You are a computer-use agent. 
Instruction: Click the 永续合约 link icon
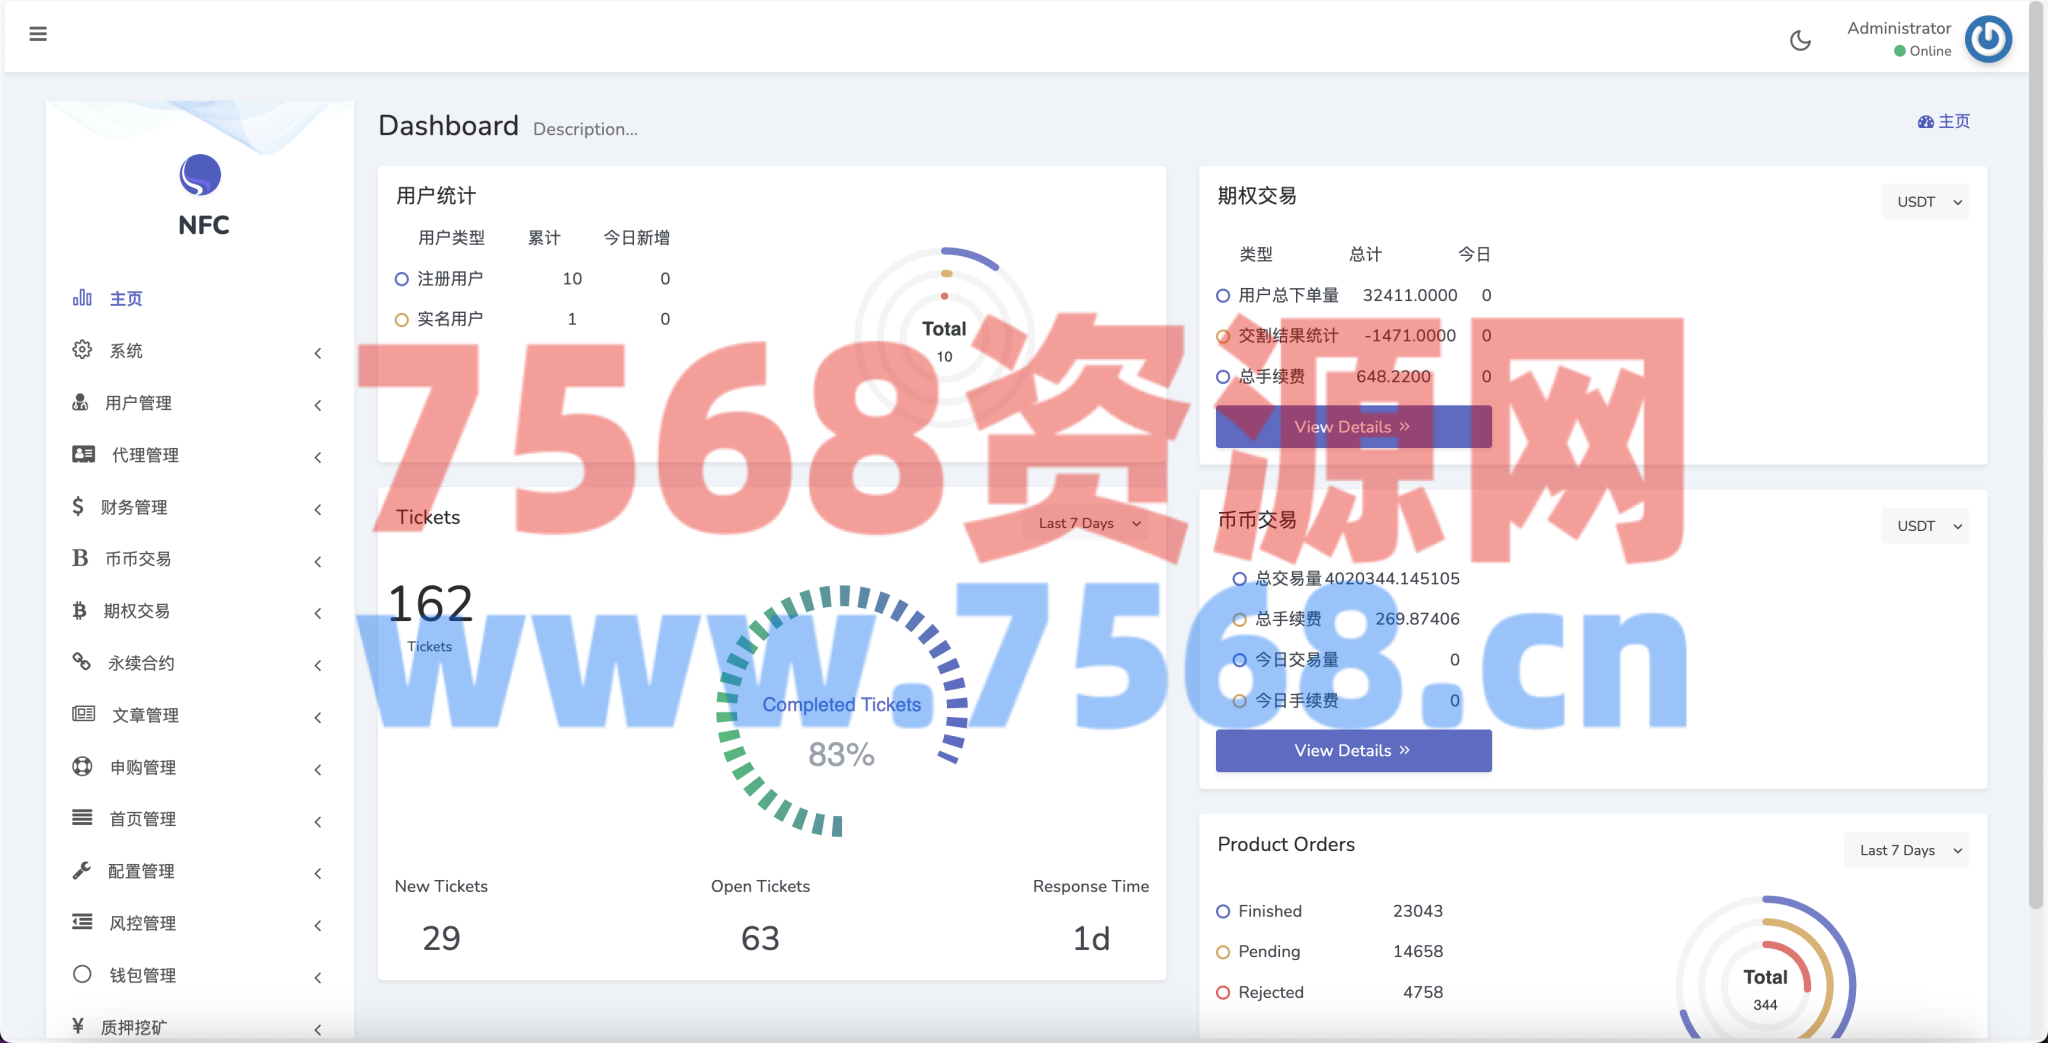click(x=82, y=662)
